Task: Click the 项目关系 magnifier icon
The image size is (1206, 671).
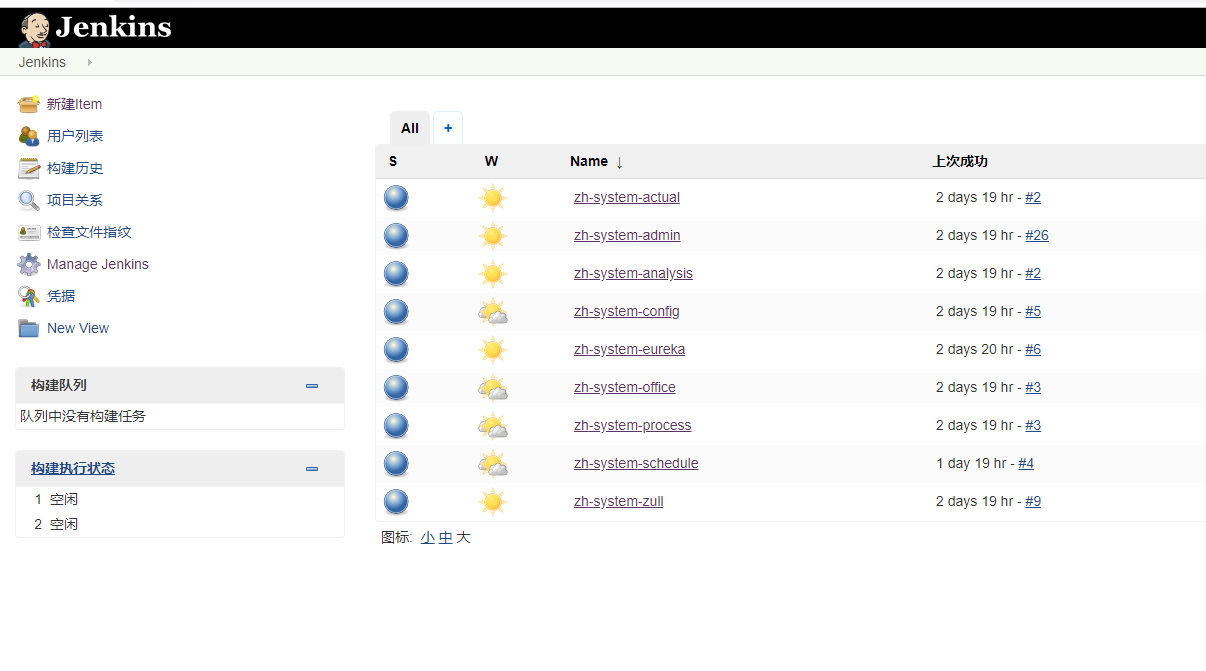Action: click(x=29, y=200)
